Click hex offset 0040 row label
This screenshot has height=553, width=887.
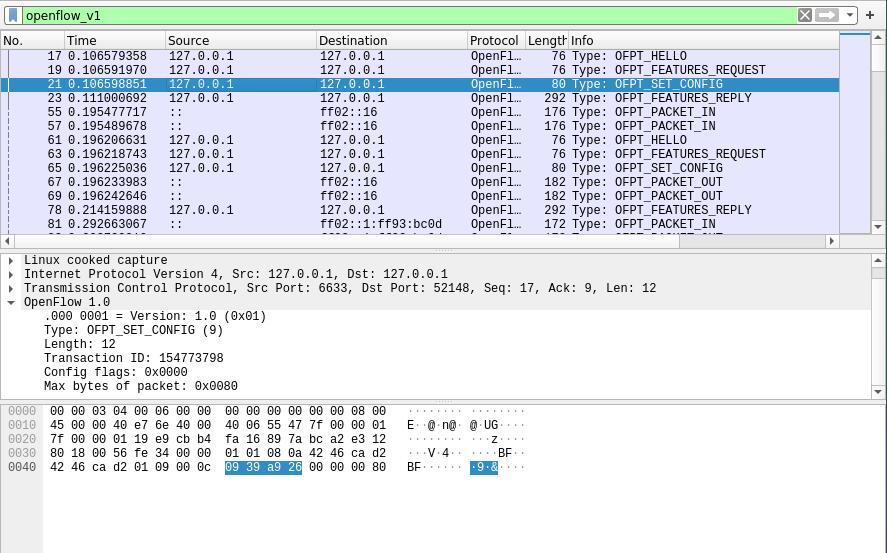pyautogui.click(x=22, y=468)
